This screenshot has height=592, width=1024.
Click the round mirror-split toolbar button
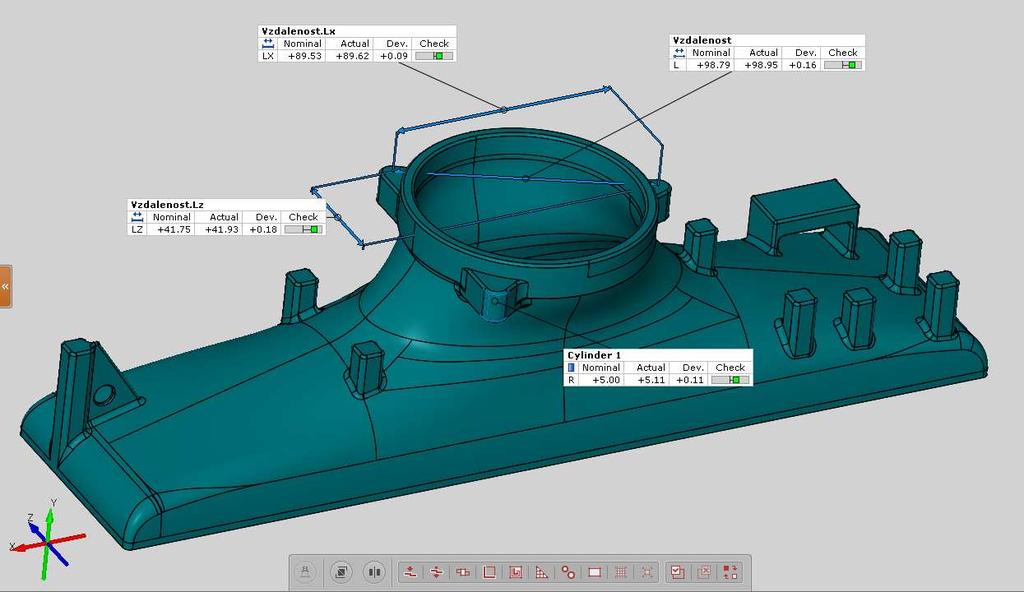(x=374, y=572)
